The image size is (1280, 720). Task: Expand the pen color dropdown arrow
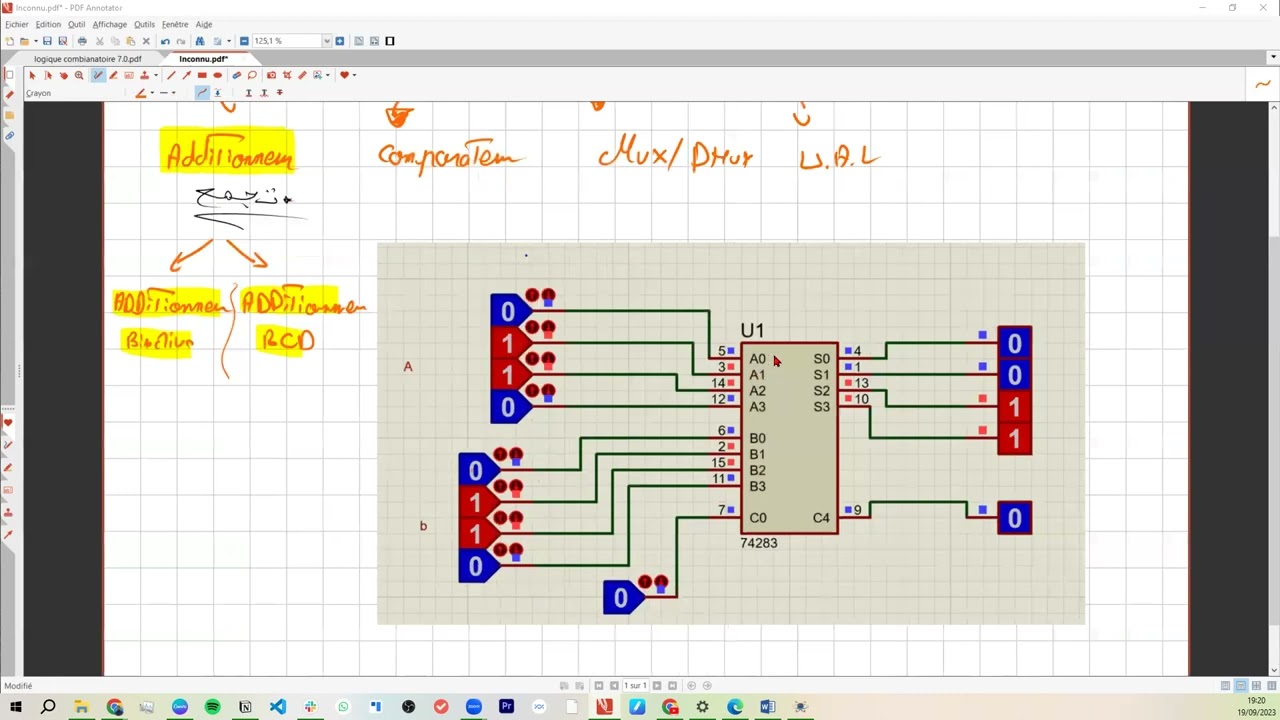(152, 93)
